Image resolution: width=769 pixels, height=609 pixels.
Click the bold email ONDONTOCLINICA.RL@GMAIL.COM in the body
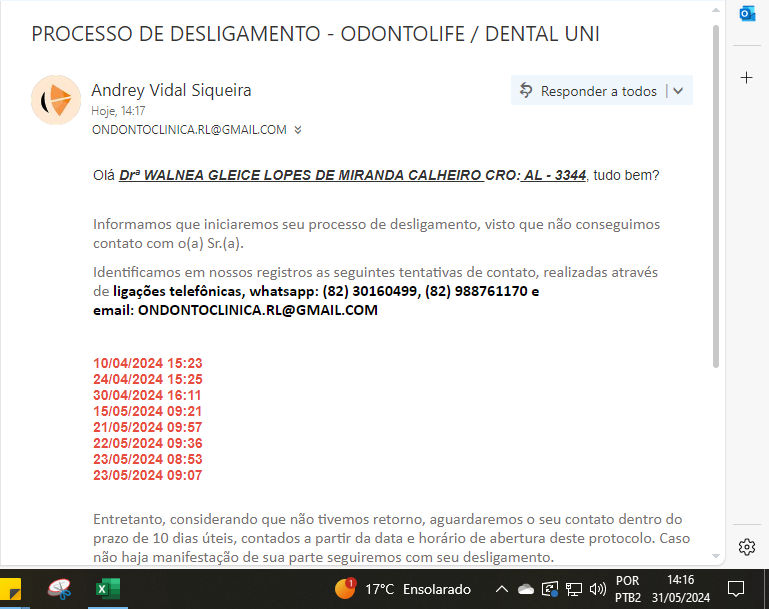point(258,310)
